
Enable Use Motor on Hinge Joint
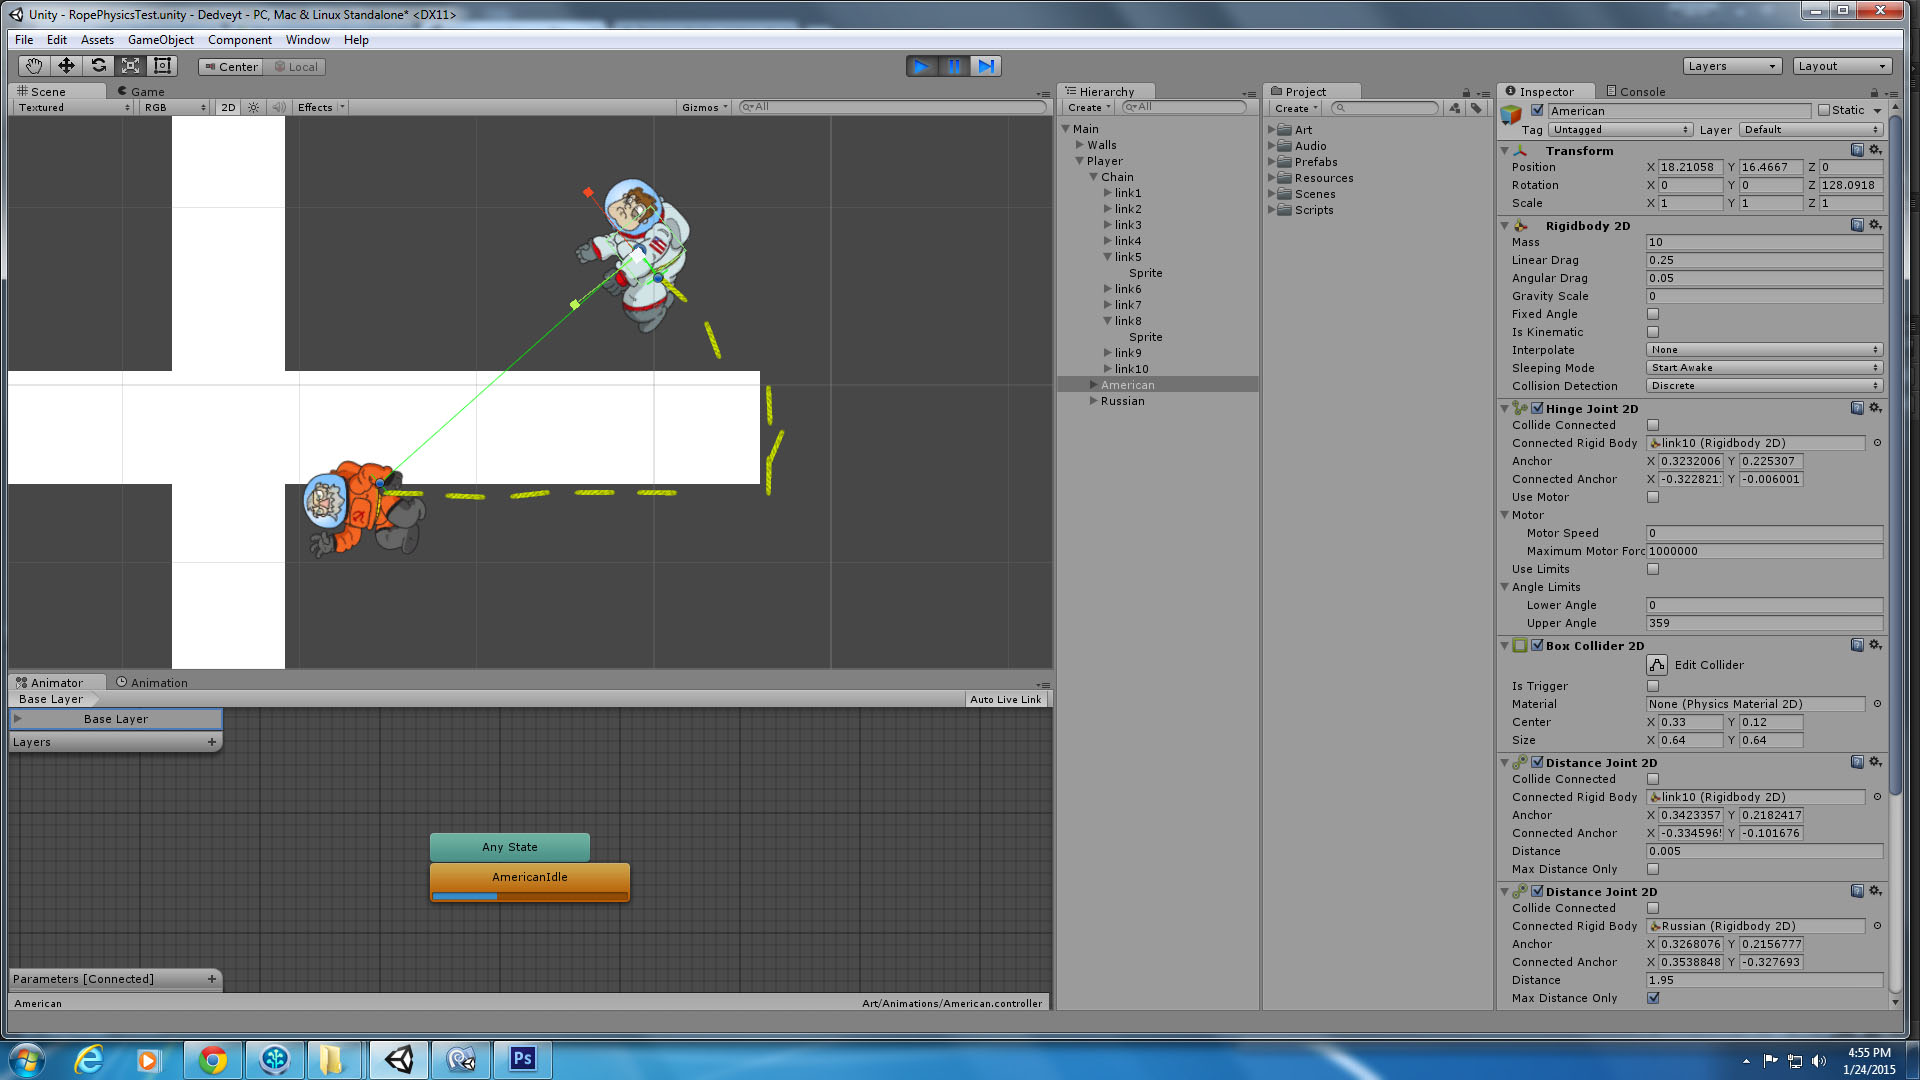(1653, 497)
